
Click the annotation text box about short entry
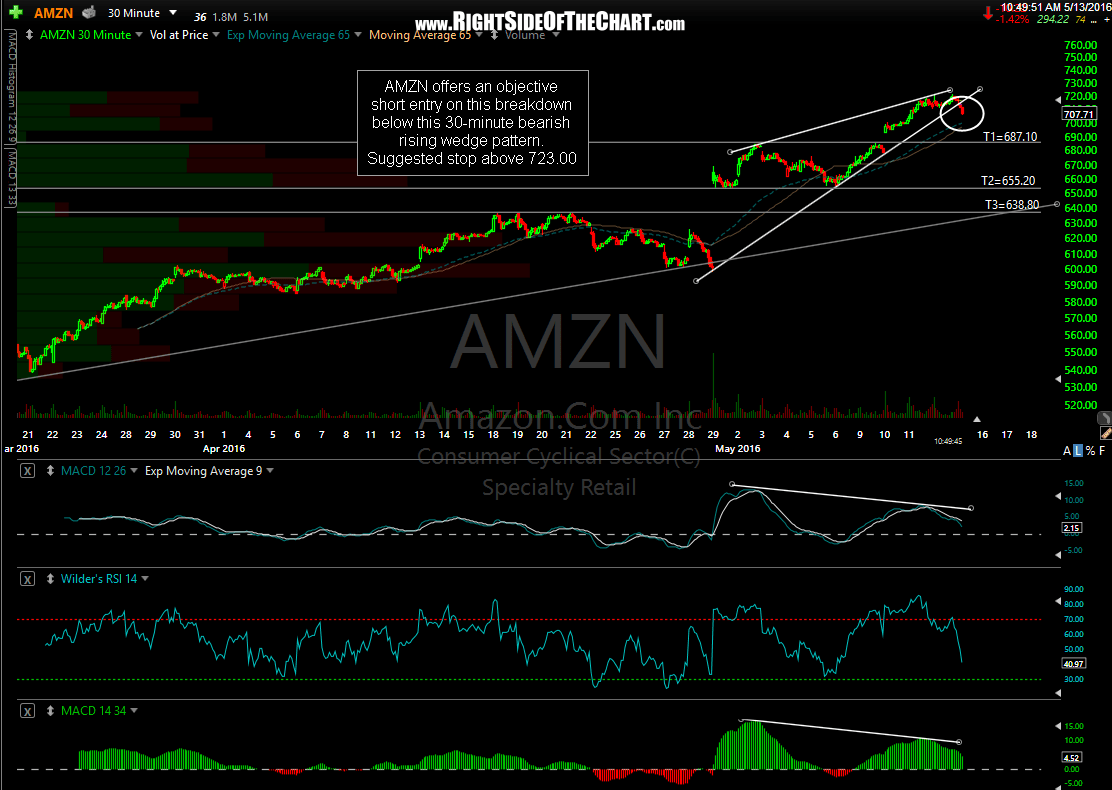pyautogui.click(x=473, y=123)
